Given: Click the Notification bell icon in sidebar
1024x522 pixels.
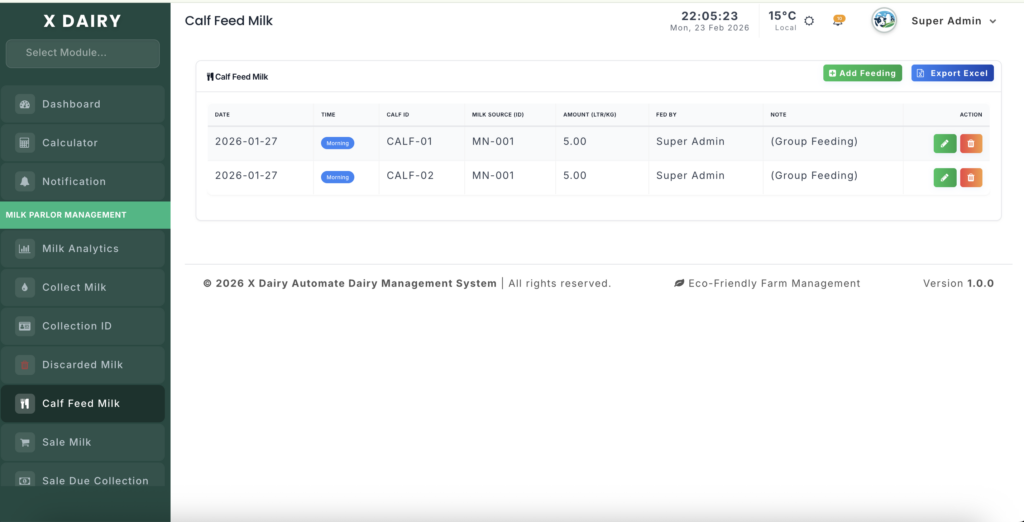Looking at the screenshot, I should [25, 182].
